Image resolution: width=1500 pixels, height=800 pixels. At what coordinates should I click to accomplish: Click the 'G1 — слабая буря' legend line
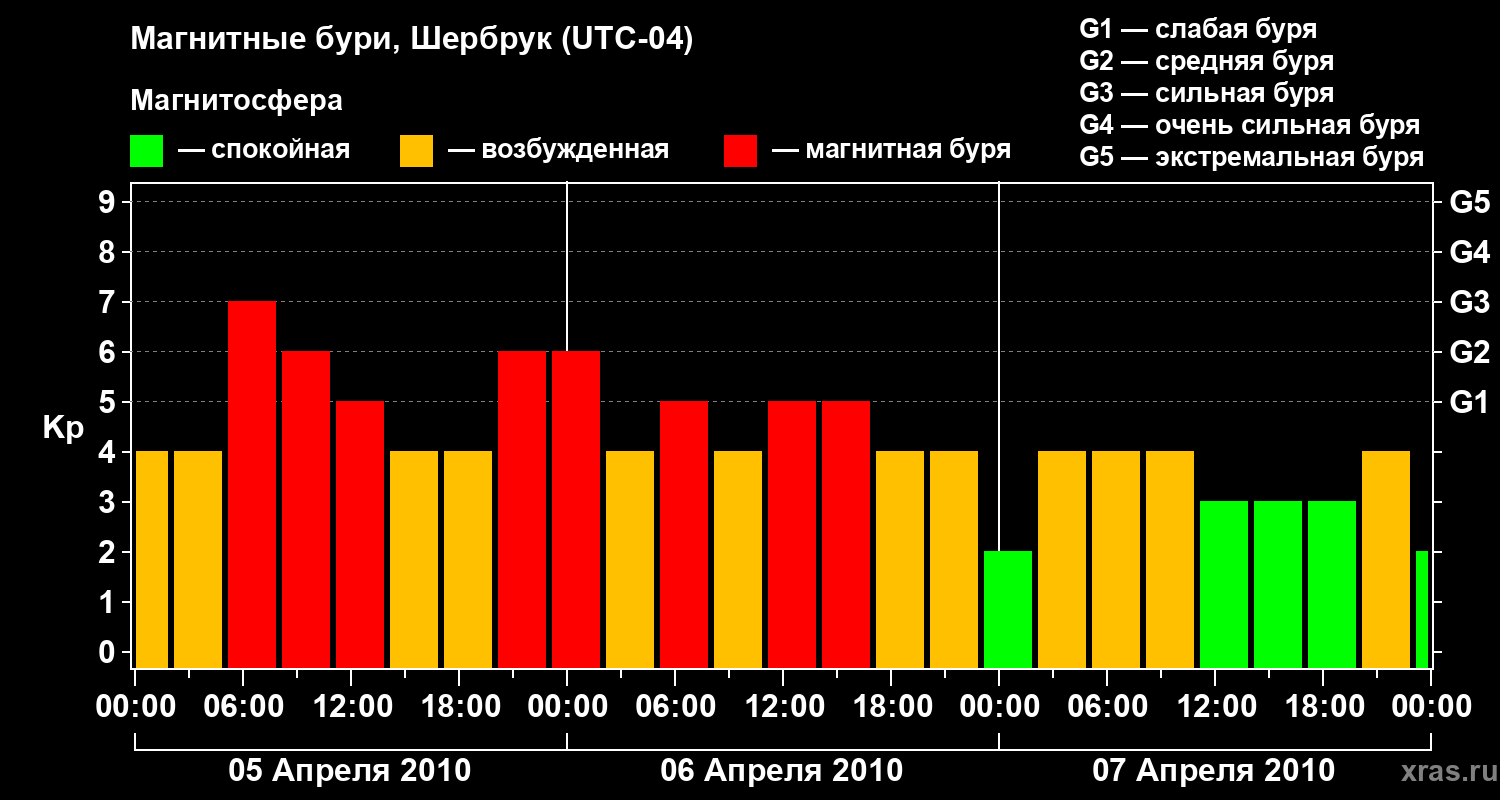1198,29
